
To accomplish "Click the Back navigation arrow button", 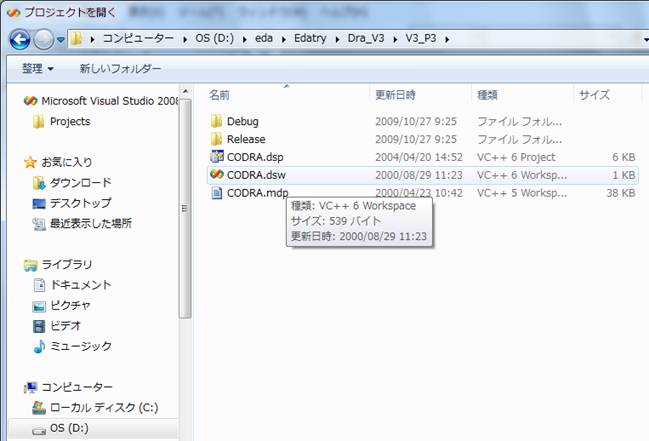I will [19, 40].
